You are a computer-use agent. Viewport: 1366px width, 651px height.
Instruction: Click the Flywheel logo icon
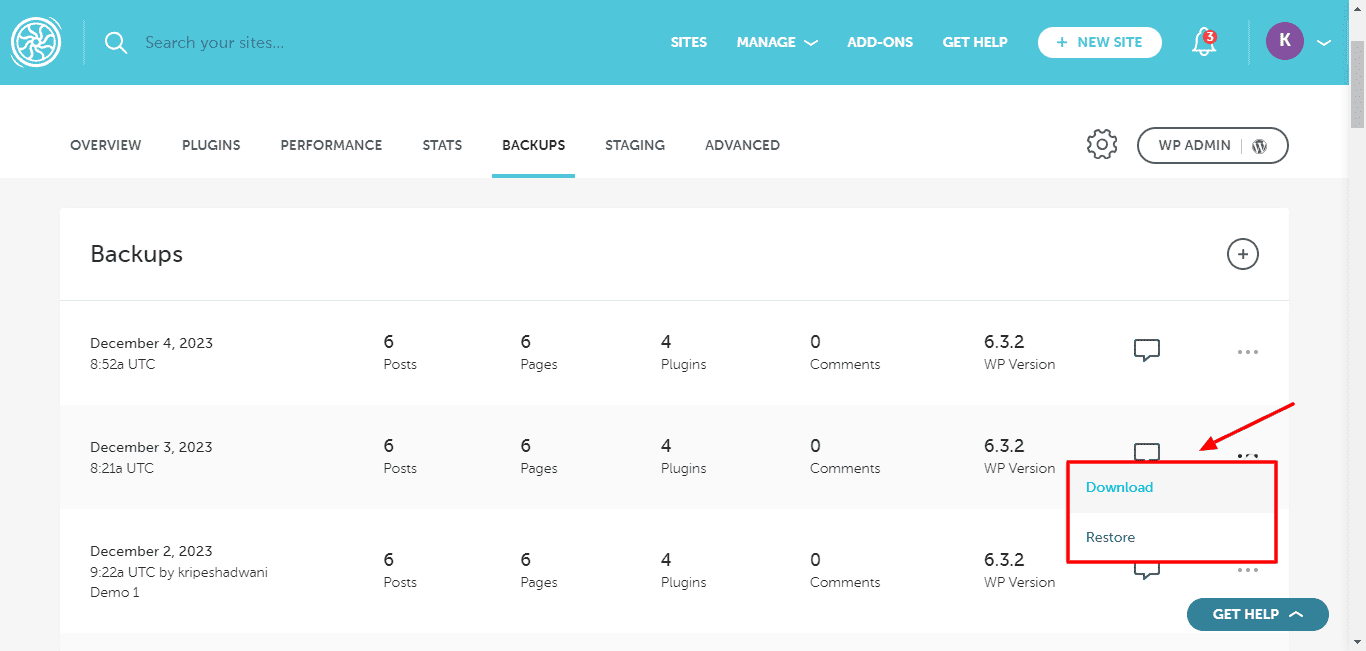coord(36,42)
